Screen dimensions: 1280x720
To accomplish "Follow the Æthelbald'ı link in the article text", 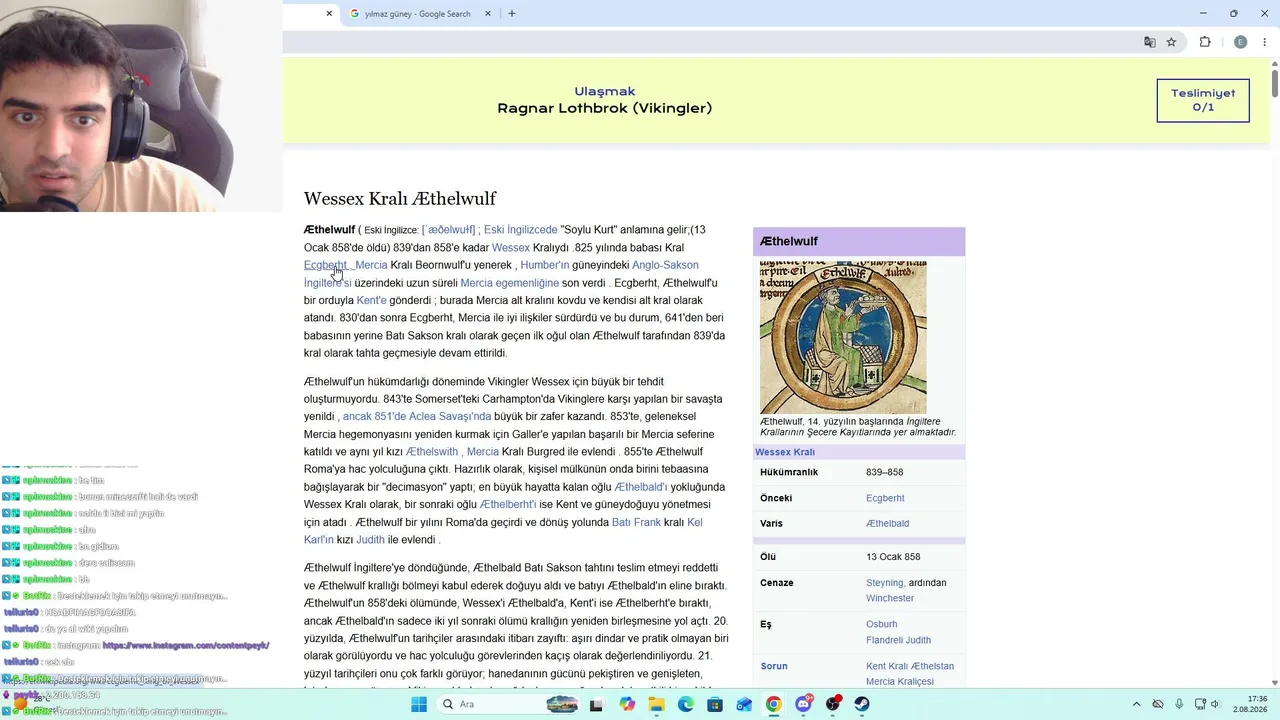I will click(x=641, y=487).
